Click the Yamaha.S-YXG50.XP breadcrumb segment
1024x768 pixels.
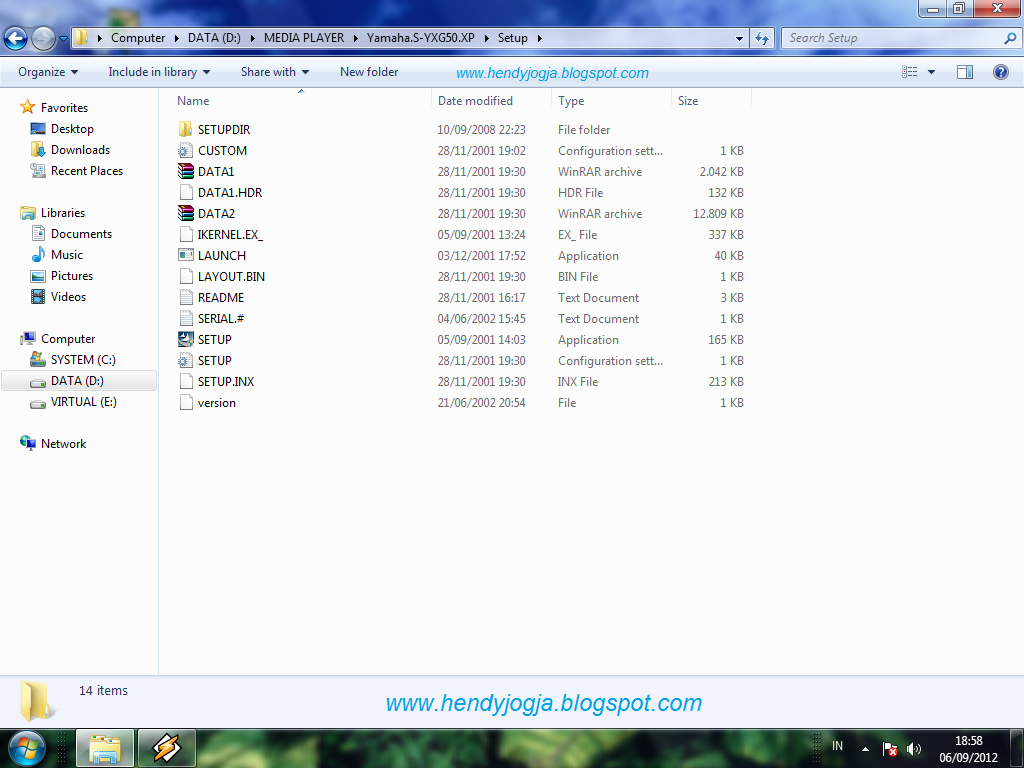(421, 38)
